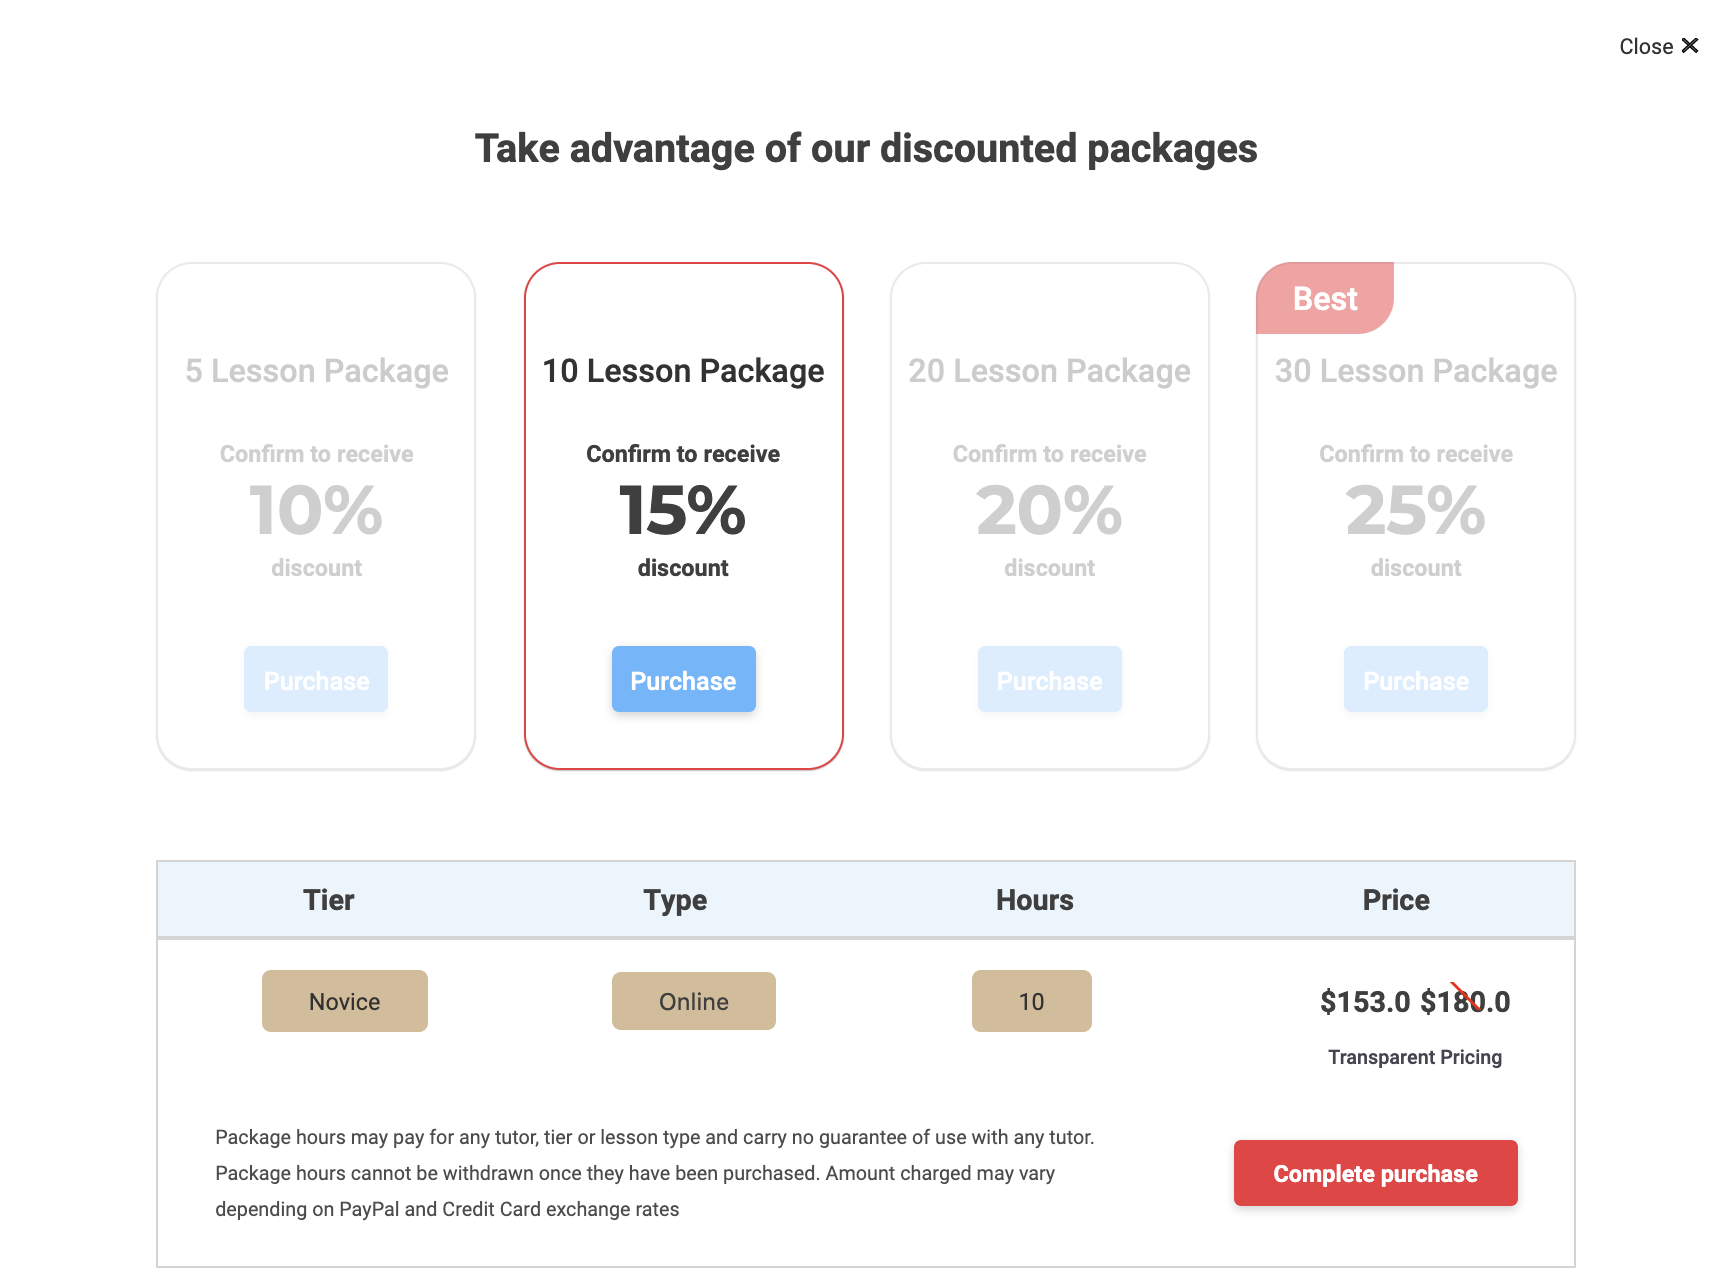Screen dimensions: 1736x1284
Task: Click the Complete purchase button
Action: click(x=1375, y=1173)
